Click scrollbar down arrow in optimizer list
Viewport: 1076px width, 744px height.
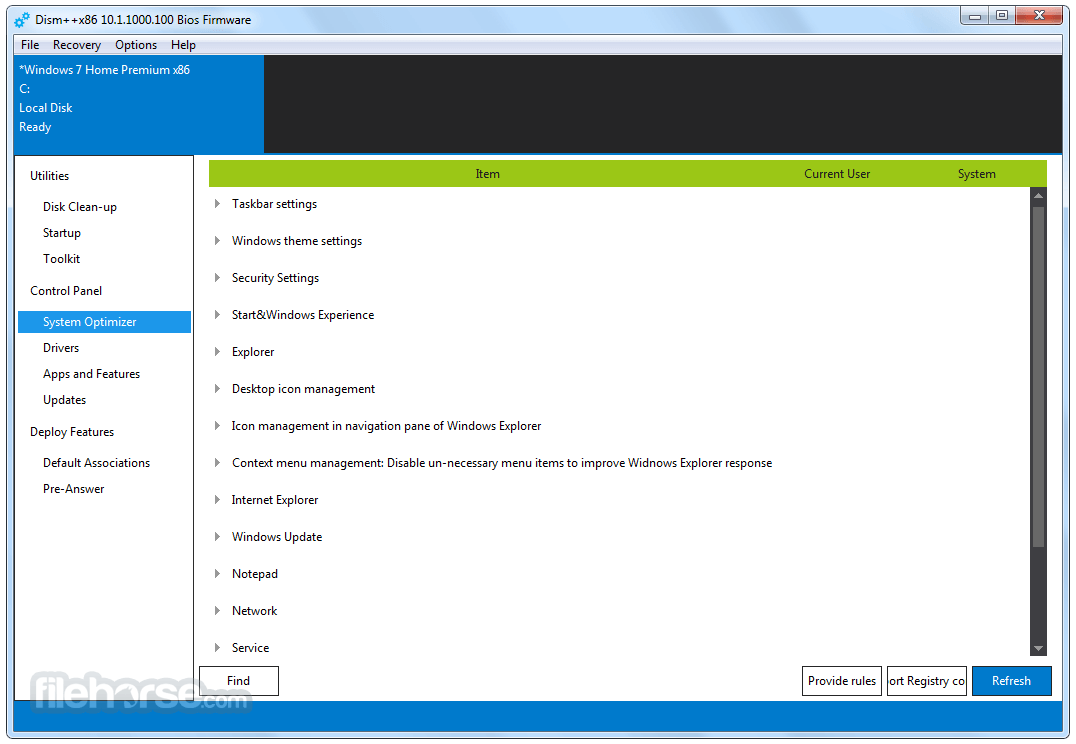pyautogui.click(x=1038, y=649)
